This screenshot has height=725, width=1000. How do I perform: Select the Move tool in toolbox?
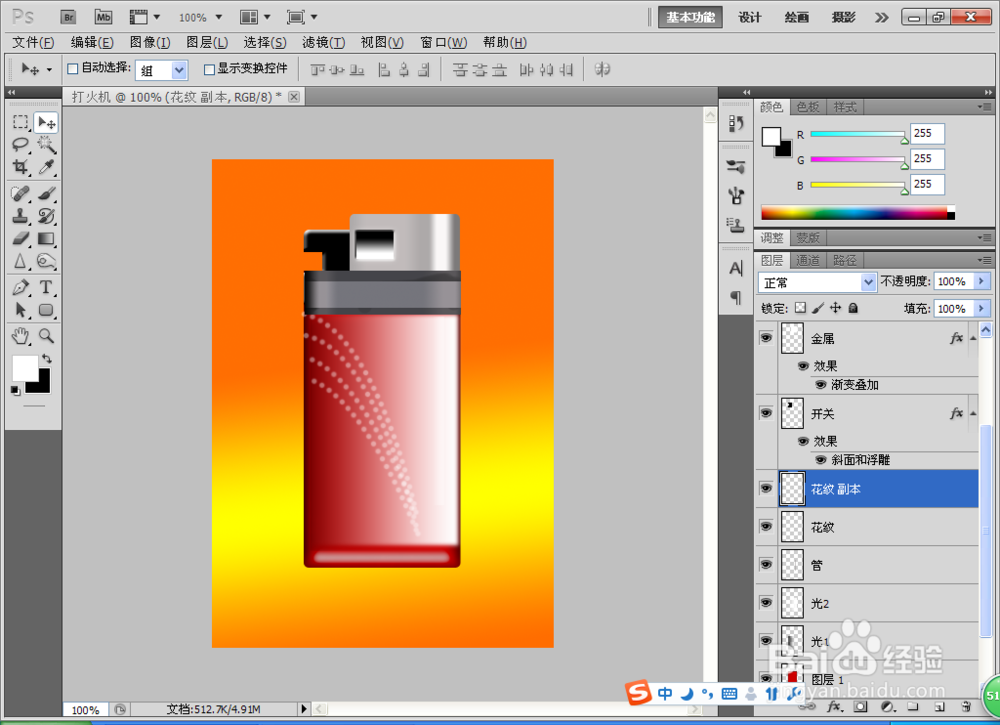[x=46, y=122]
